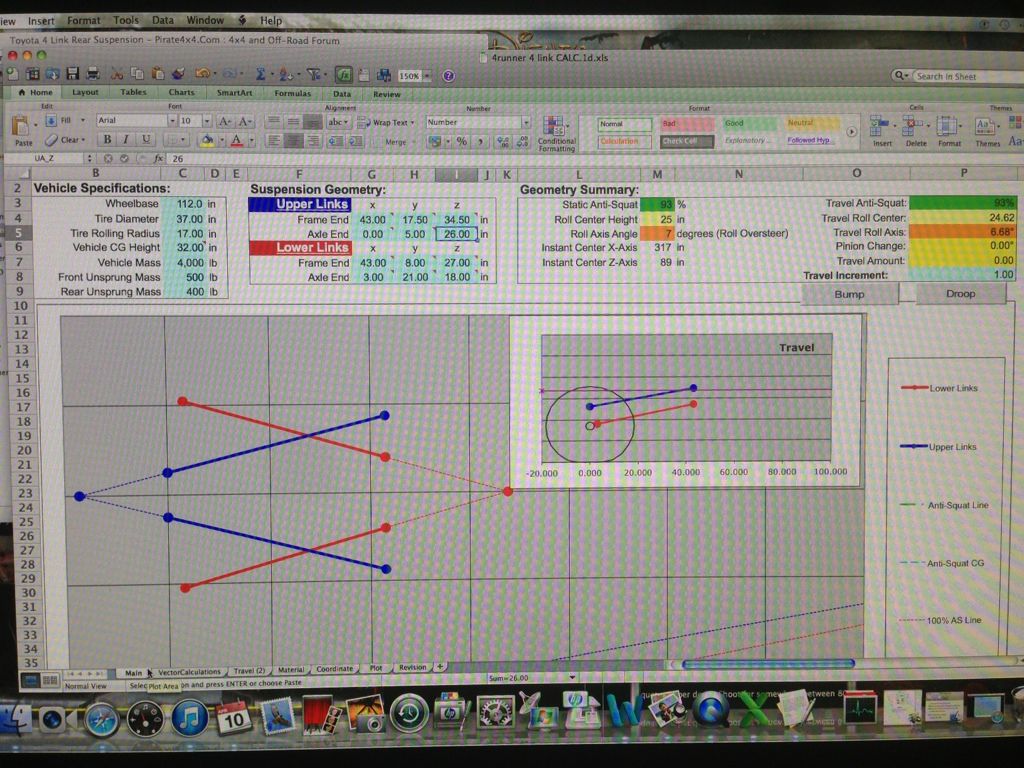Click the Paste clipboard icon
The width and height of the screenshot is (1024, 768).
click(x=22, y=126)
